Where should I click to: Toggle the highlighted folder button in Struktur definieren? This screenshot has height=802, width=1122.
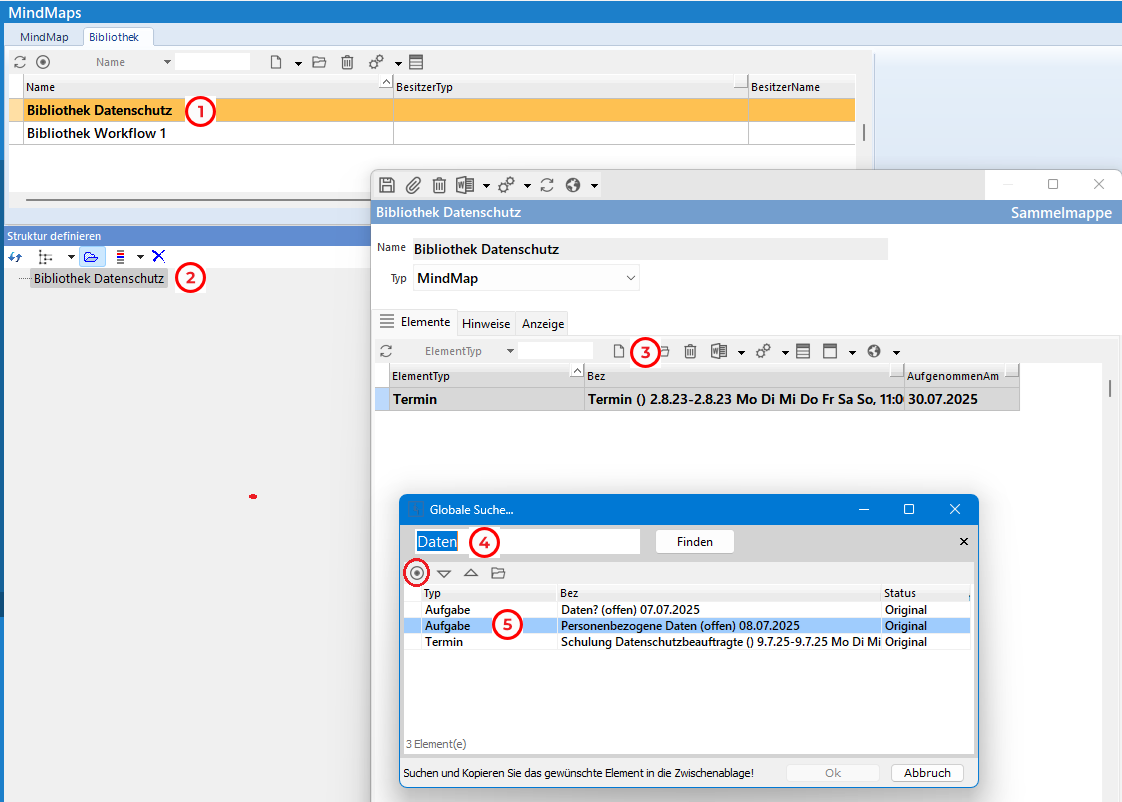point(91,256)
